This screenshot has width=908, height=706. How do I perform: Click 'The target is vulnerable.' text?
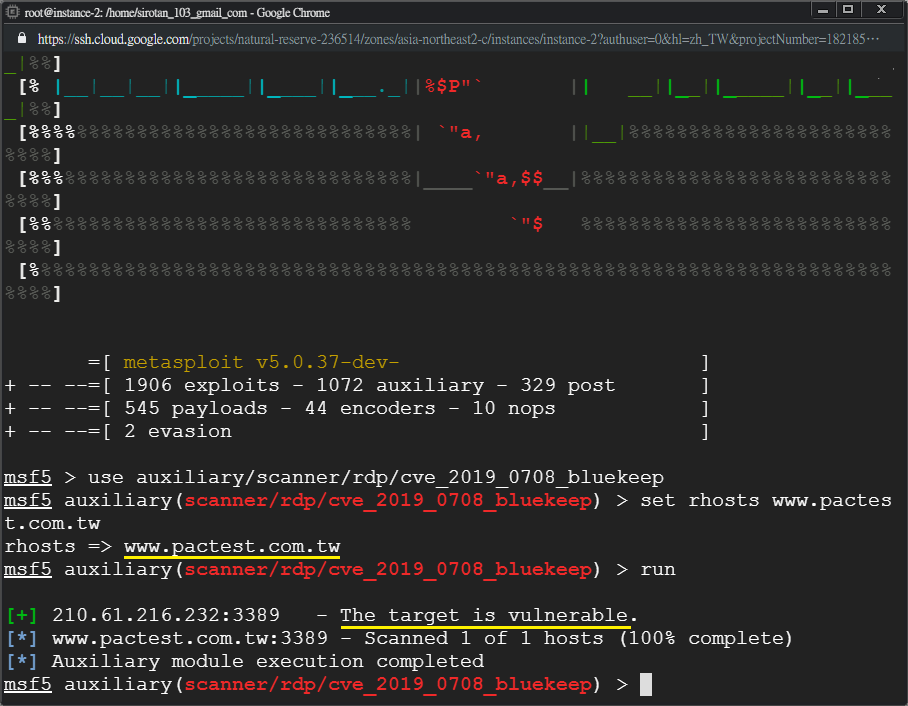[x=489, y=616]
